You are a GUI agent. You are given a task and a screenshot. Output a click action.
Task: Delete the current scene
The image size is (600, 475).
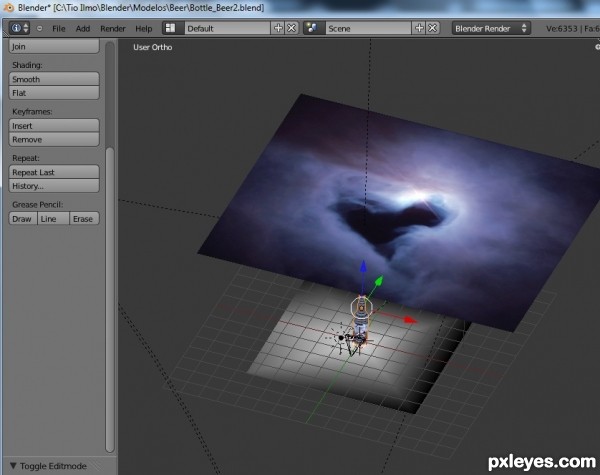[x=432, y=28]
